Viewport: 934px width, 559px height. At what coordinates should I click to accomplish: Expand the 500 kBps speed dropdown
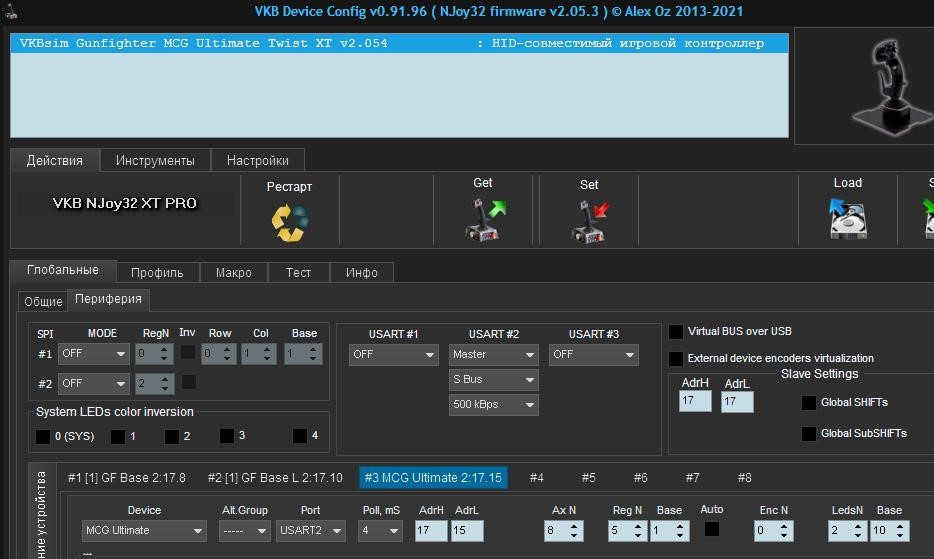tap(494, 405)
